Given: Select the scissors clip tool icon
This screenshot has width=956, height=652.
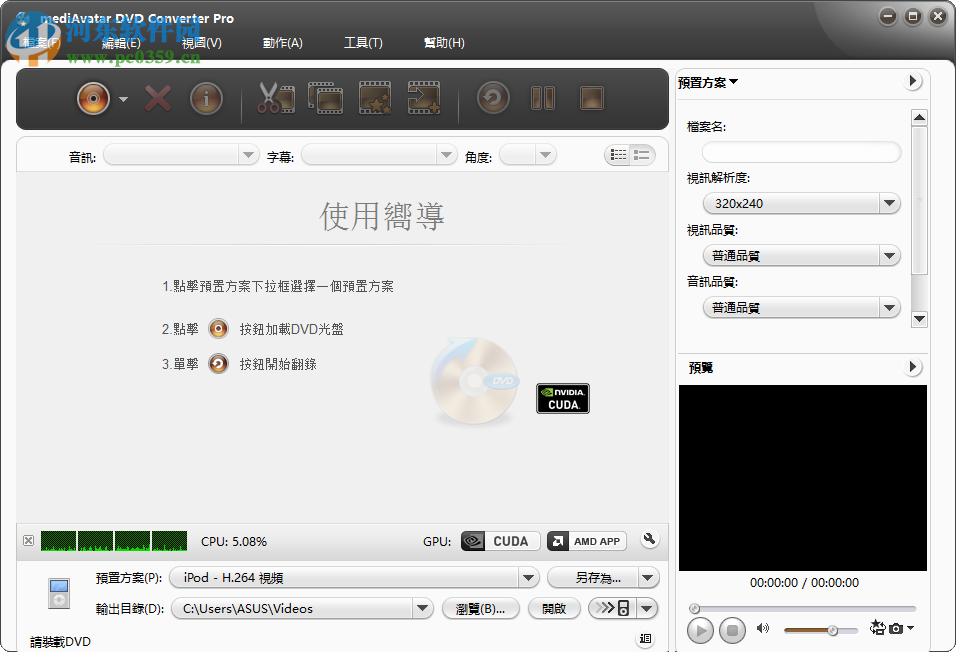Looking at the screenshot, I should coord(276,98).
